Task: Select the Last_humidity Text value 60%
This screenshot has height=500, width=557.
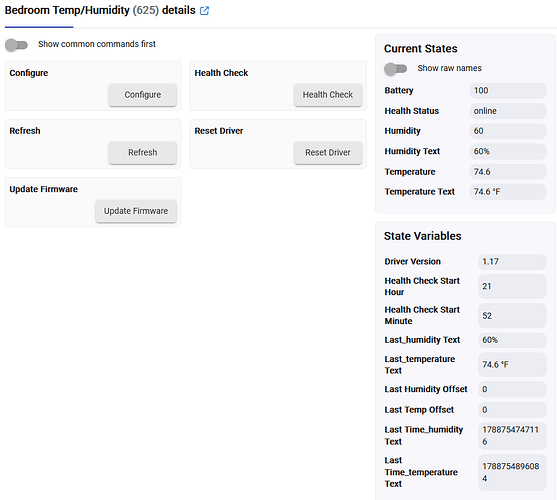Action: (x=512, y=340)
